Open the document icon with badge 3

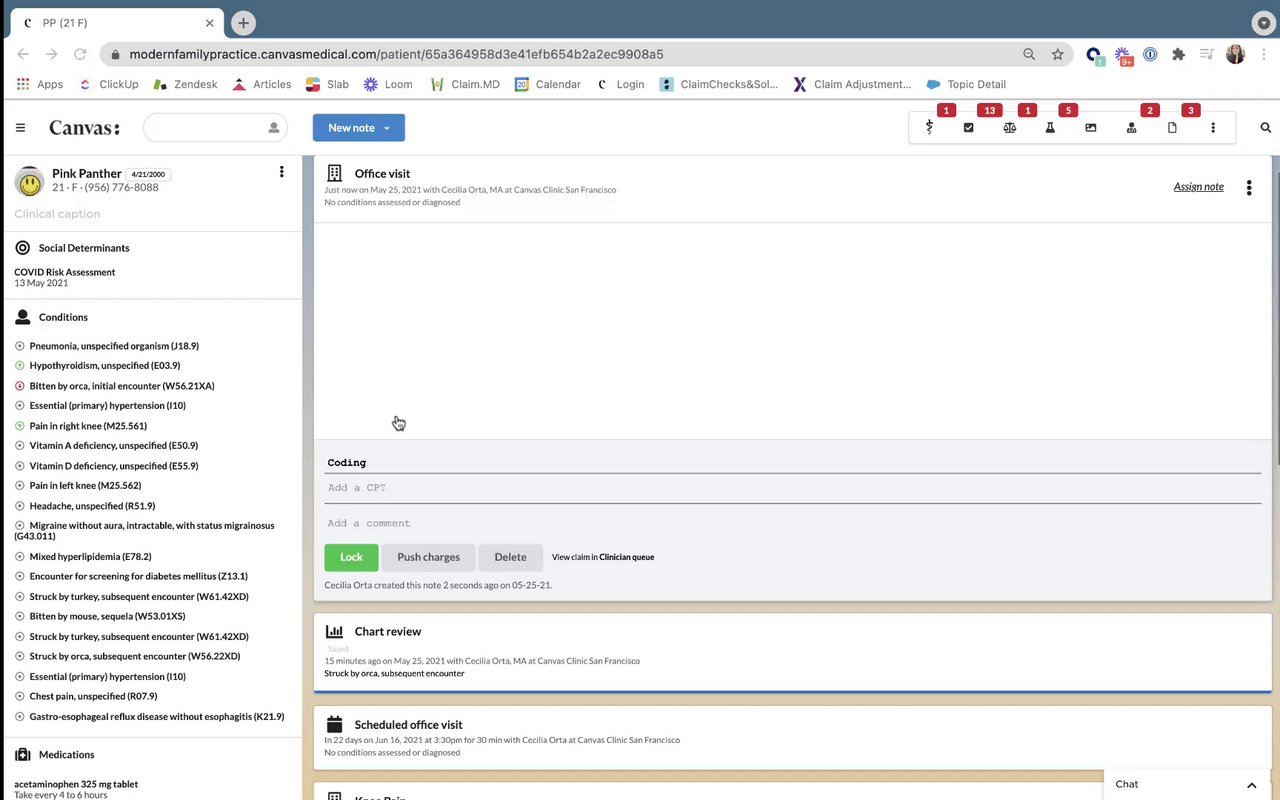pos(1172,128)
